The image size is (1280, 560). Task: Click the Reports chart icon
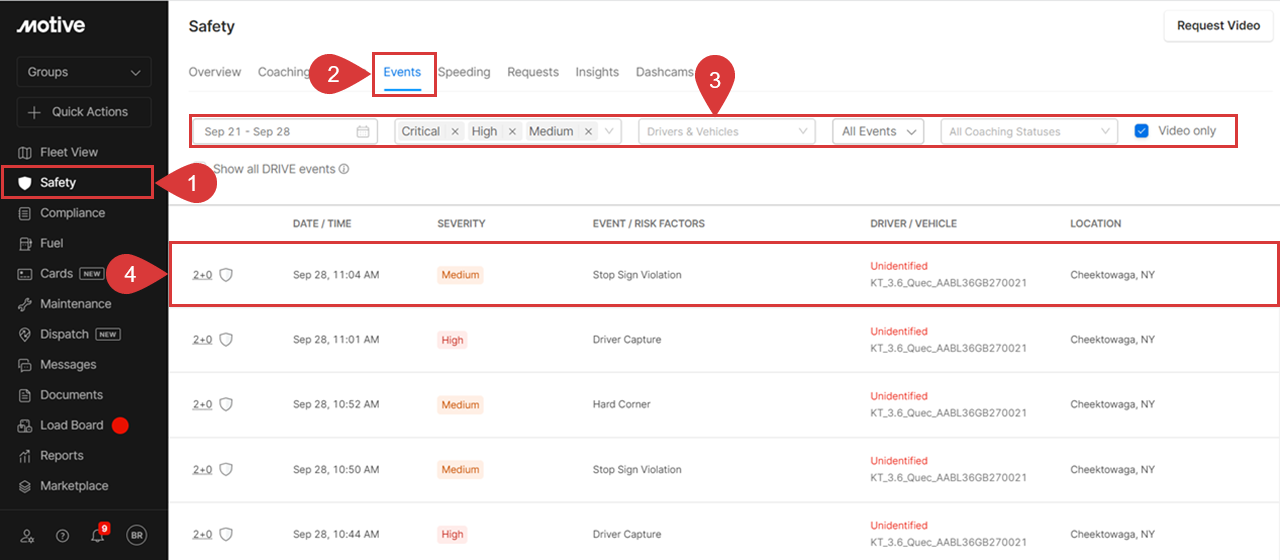26,456
